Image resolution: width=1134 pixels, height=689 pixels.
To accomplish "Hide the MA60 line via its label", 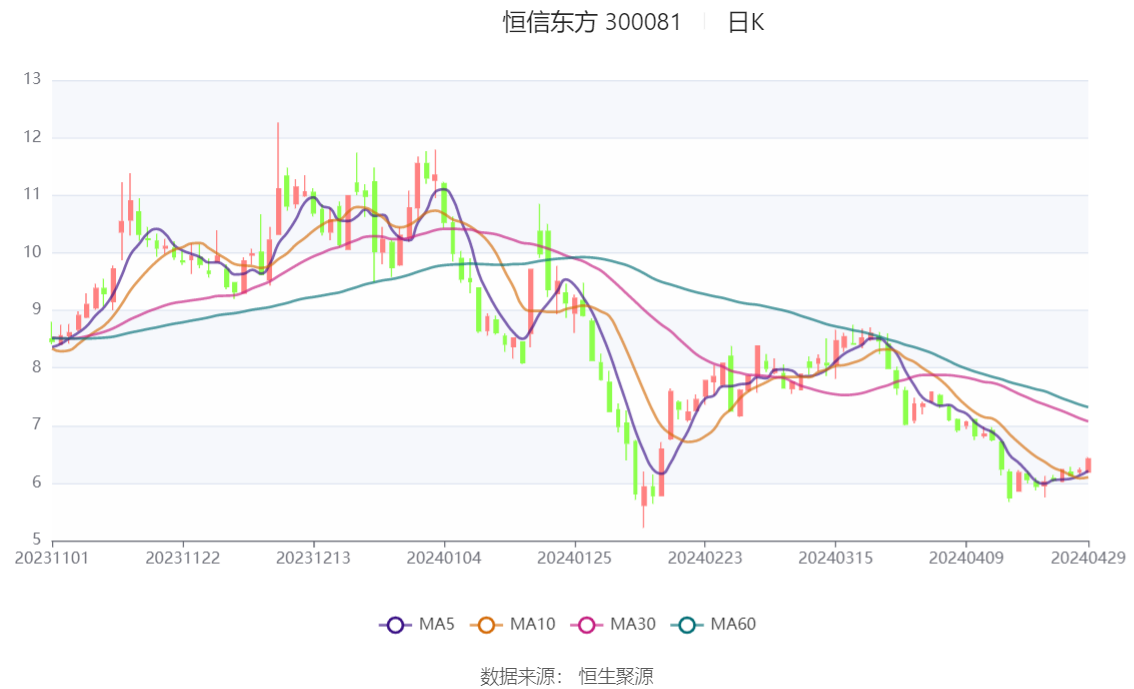I will point(733,624).
